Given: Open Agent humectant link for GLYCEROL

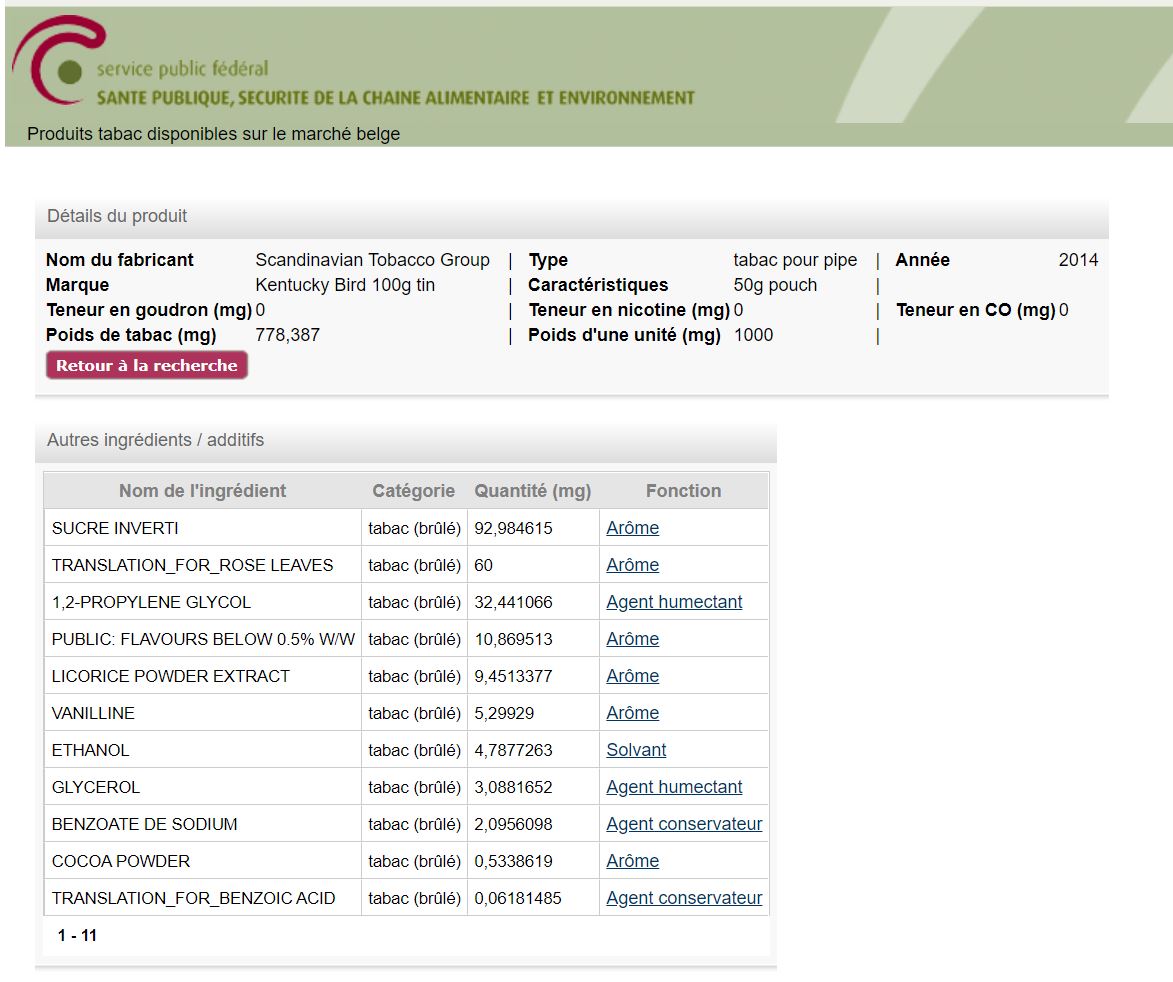Looking at the screenshot, I should [x=674, y=787].
